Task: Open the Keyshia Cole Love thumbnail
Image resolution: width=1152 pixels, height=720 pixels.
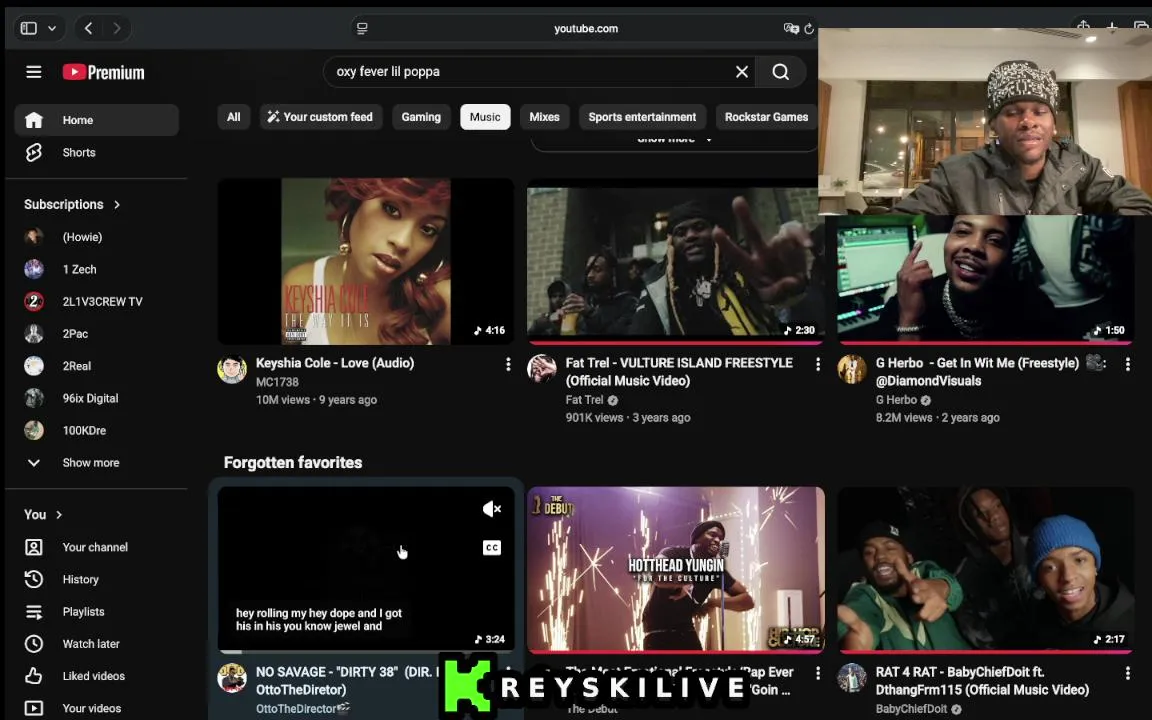Action: (x=366, y=262)
